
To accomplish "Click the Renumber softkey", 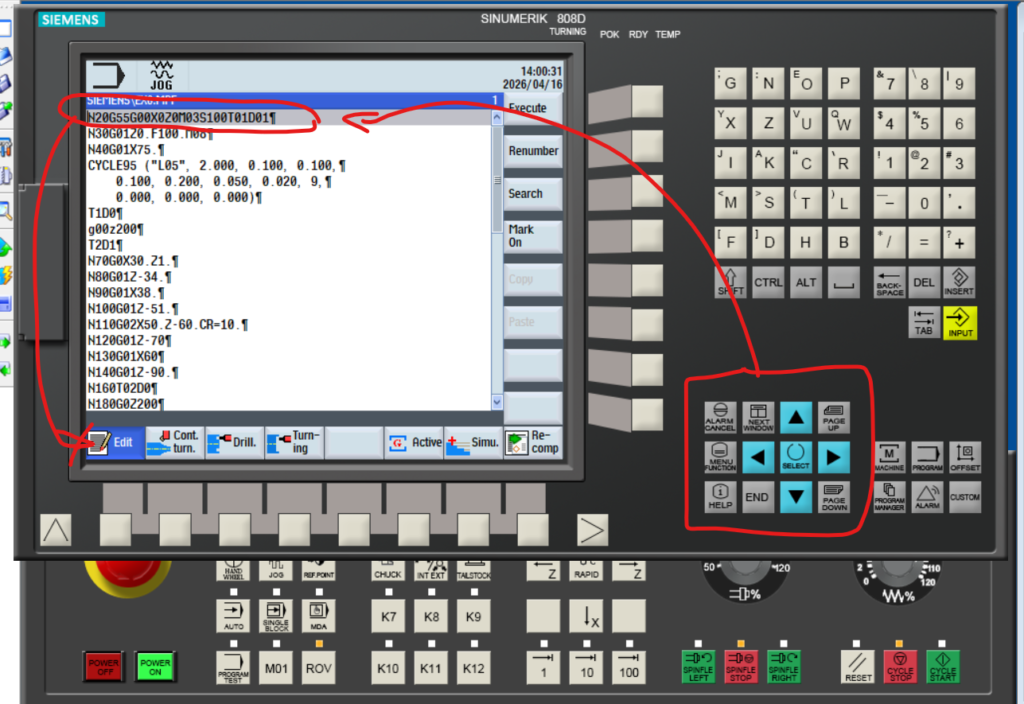I will 532,151.
